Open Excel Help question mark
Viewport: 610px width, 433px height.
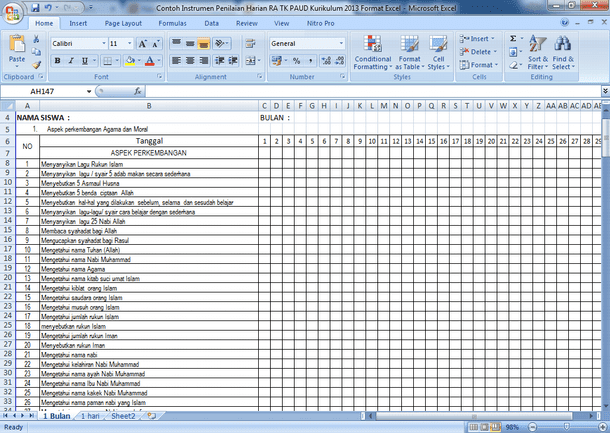click(x=565, y=23)
